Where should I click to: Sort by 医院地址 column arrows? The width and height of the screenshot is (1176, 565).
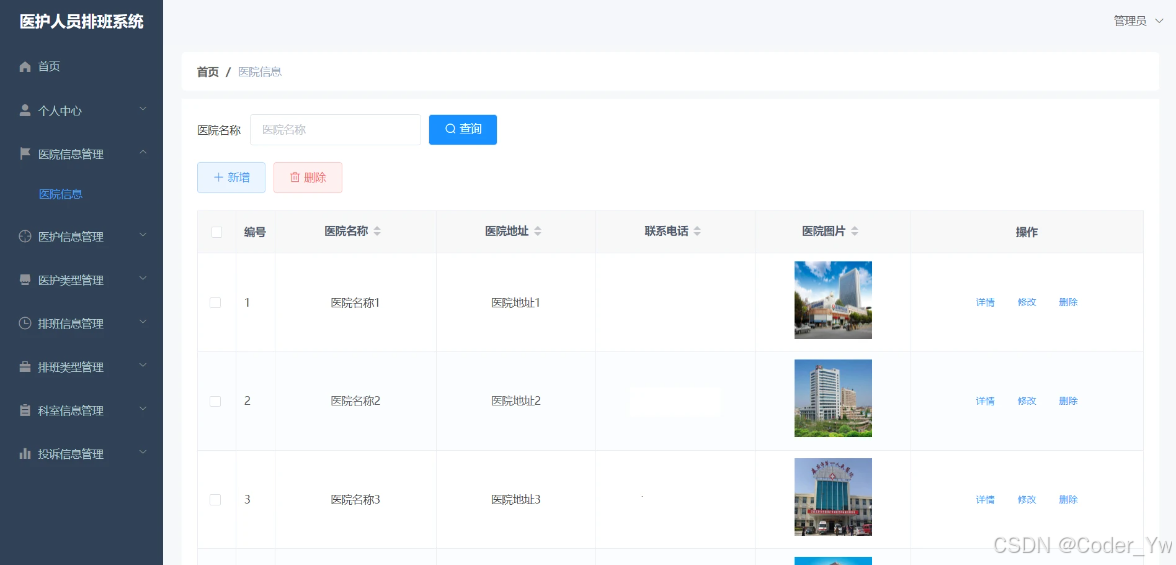coord(538,232)
